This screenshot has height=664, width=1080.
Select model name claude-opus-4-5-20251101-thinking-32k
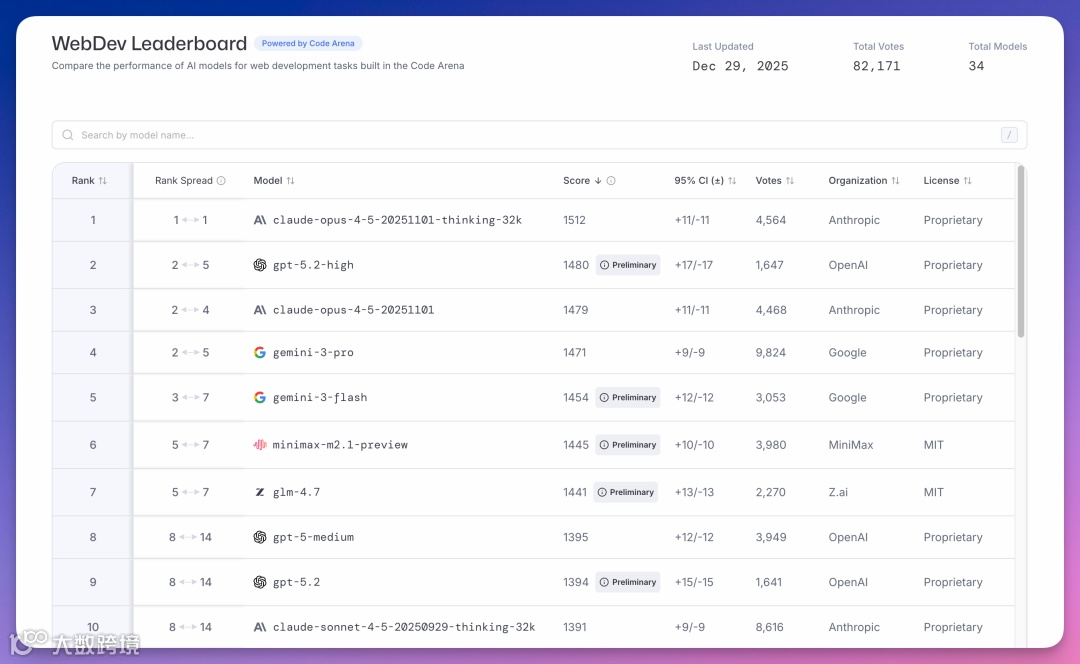pyautogui.click(x=397, y=220)
